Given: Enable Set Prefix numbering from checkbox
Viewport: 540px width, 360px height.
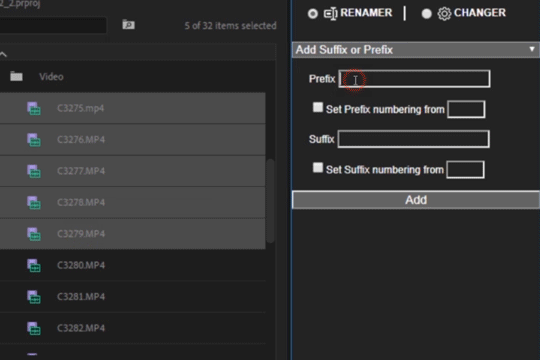Looking at the screenshot, I should click(x=318, y=107).
